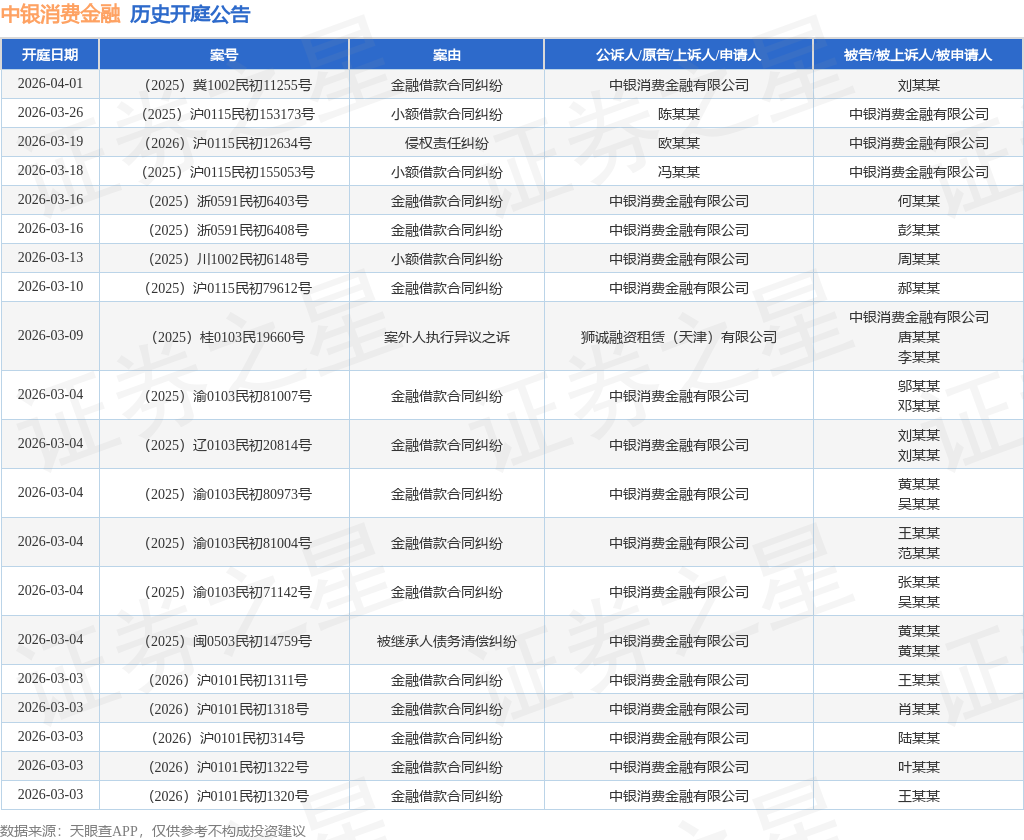Click defendant 张某某
The width and height of the screenshot is (1024, 840).
(918, 582)
